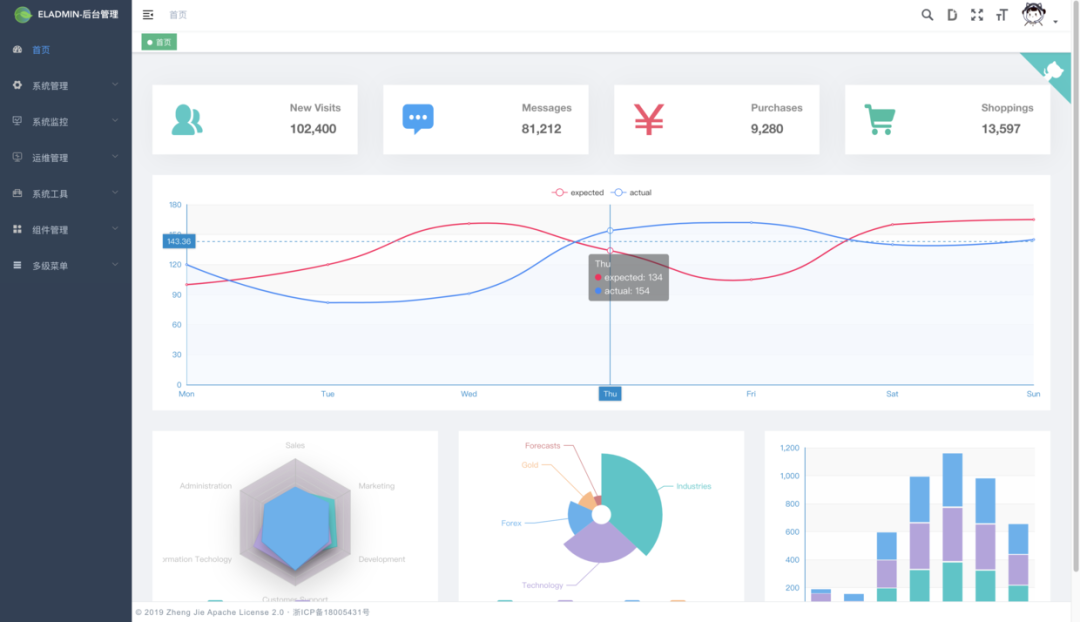Screen dimensions: 1080x622
Task: Collapse sidebar with the hamburger icon
Action: 148,15
